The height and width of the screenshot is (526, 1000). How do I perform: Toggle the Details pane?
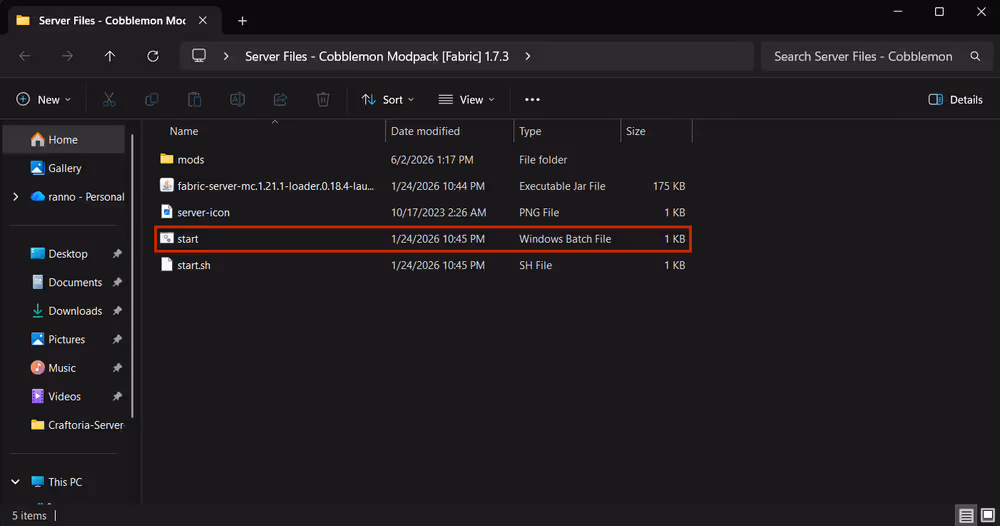coord(955,99)
